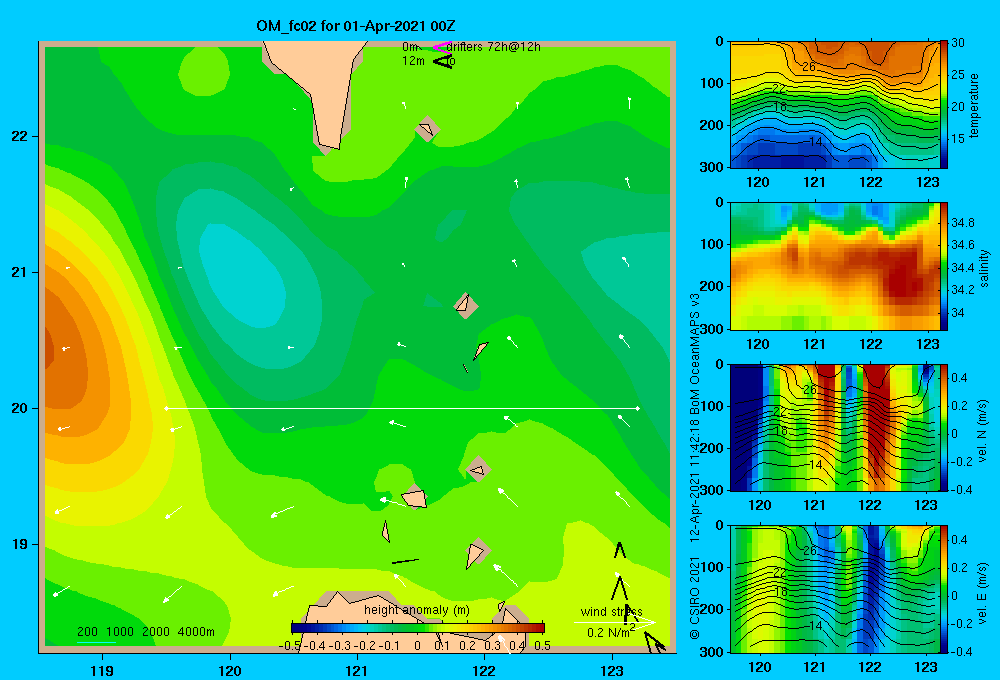The image size is (1000, 680).
Task: Click the map title OM_fc02 for 01-Apr-2021 00Z
Action: pos(355,26)
